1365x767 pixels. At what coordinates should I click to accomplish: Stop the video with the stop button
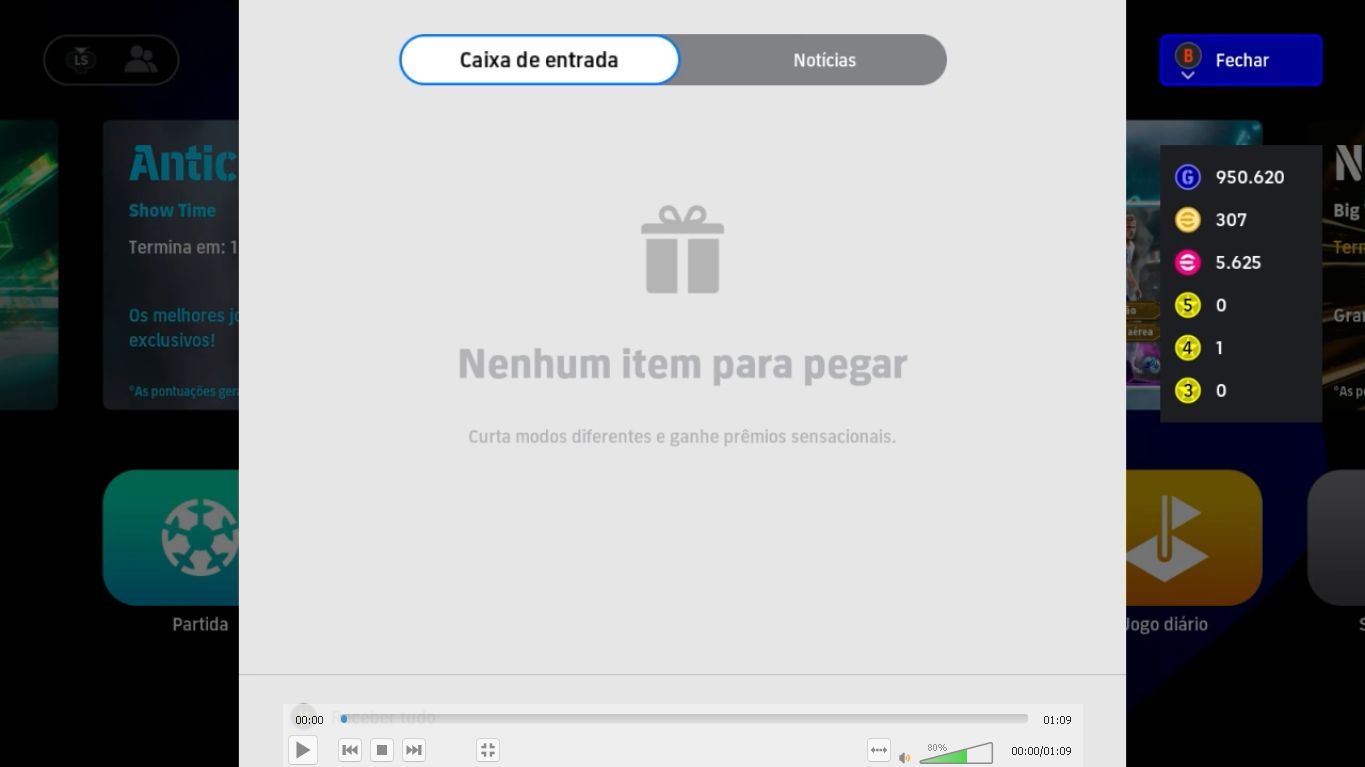(382, 750)
